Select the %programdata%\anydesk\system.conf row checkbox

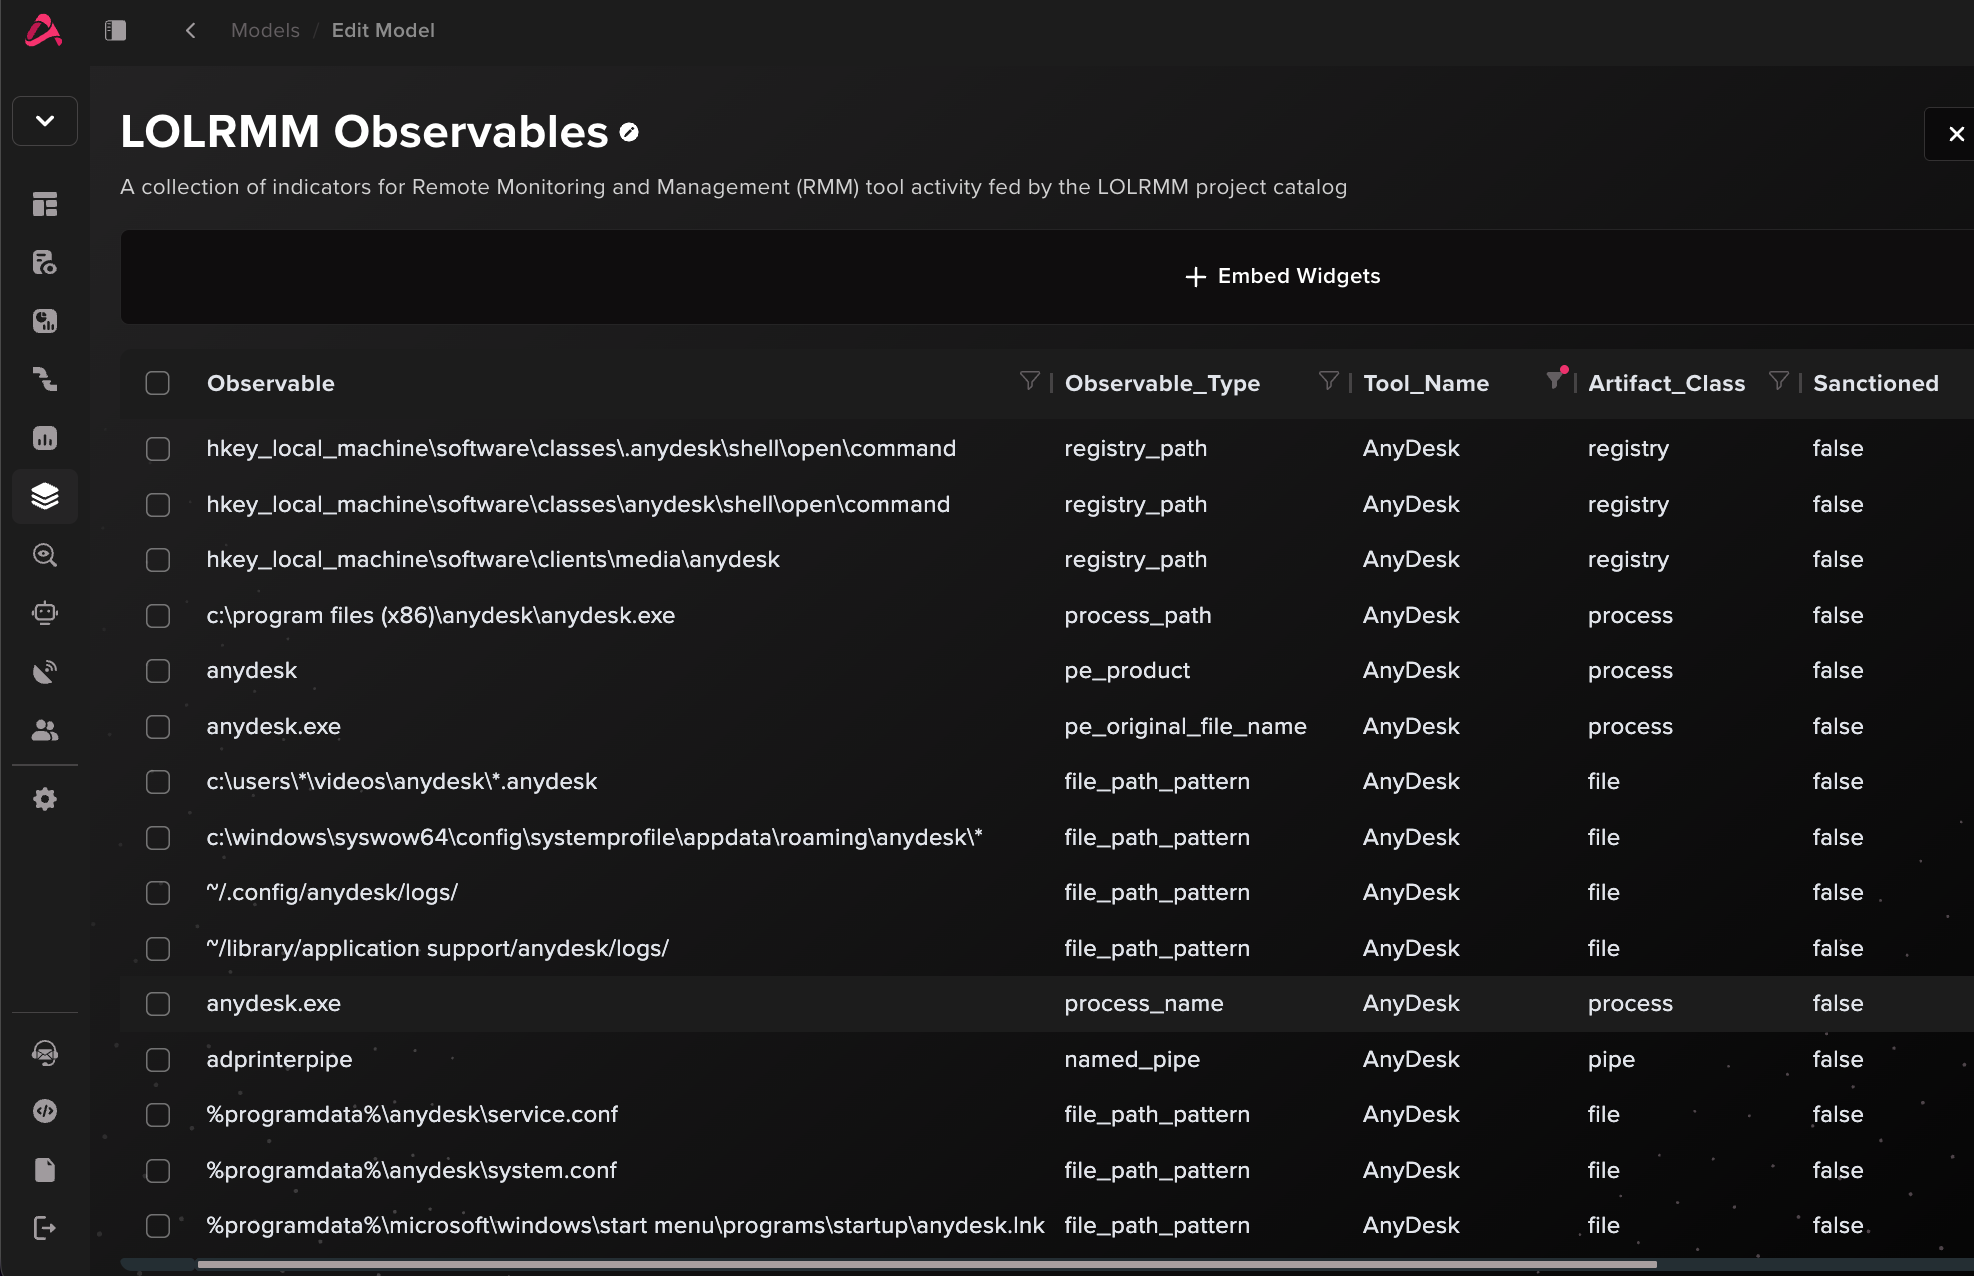(x=158, y=1171)
